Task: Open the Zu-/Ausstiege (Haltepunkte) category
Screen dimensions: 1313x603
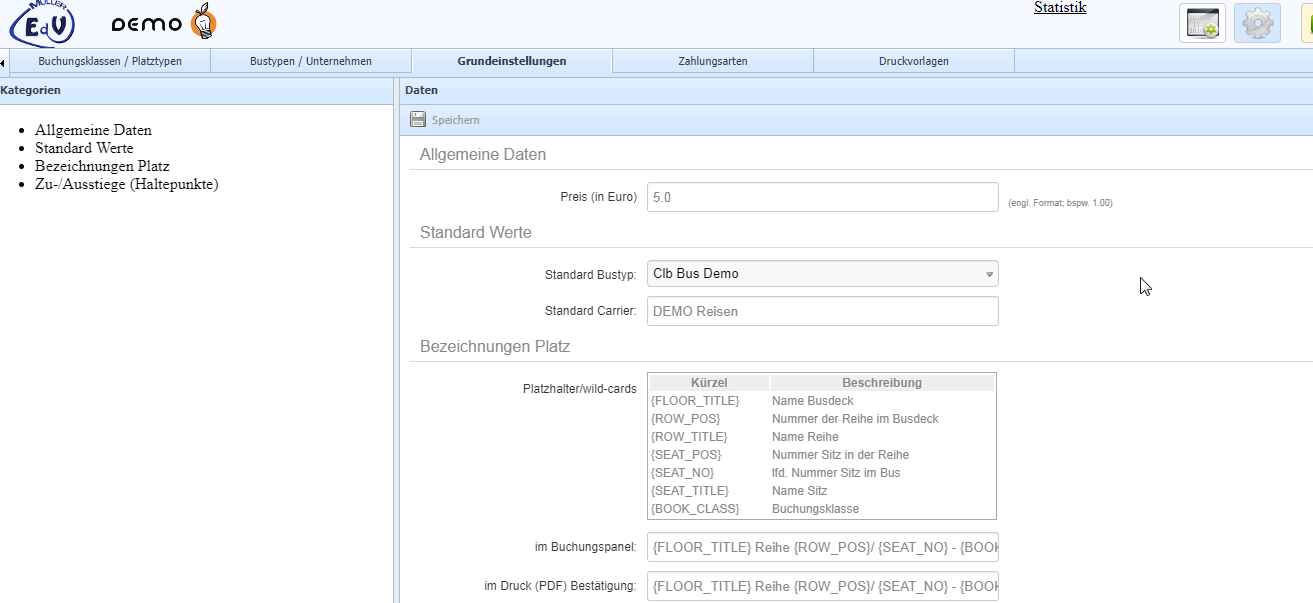Action: pos(126,184)
